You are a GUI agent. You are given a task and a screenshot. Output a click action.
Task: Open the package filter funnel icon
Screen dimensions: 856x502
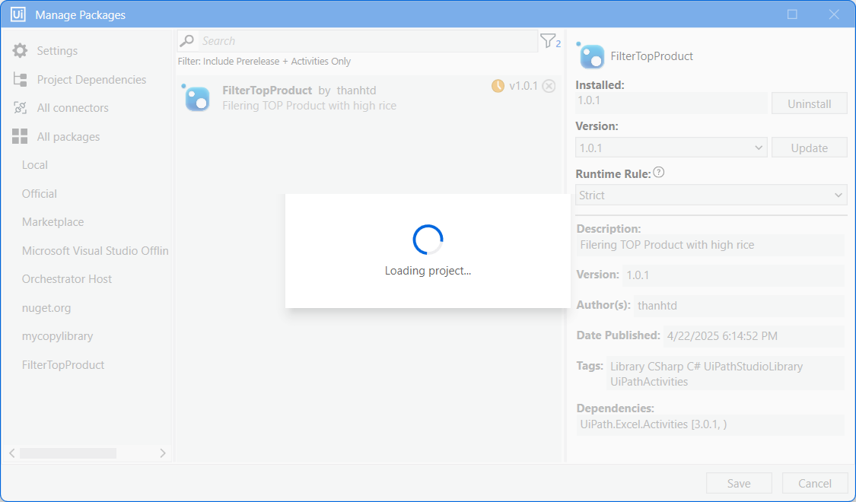(550, 41)
